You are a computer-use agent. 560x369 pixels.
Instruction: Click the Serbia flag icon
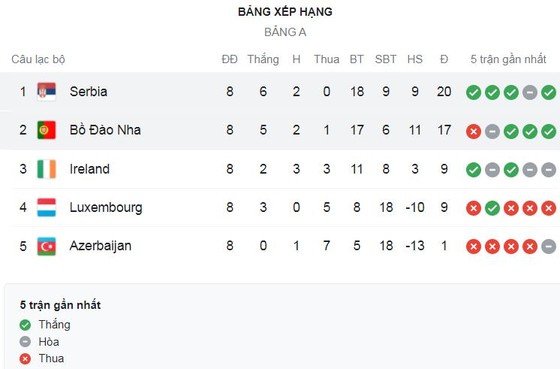pyautogui.click(x=46, y=92)
